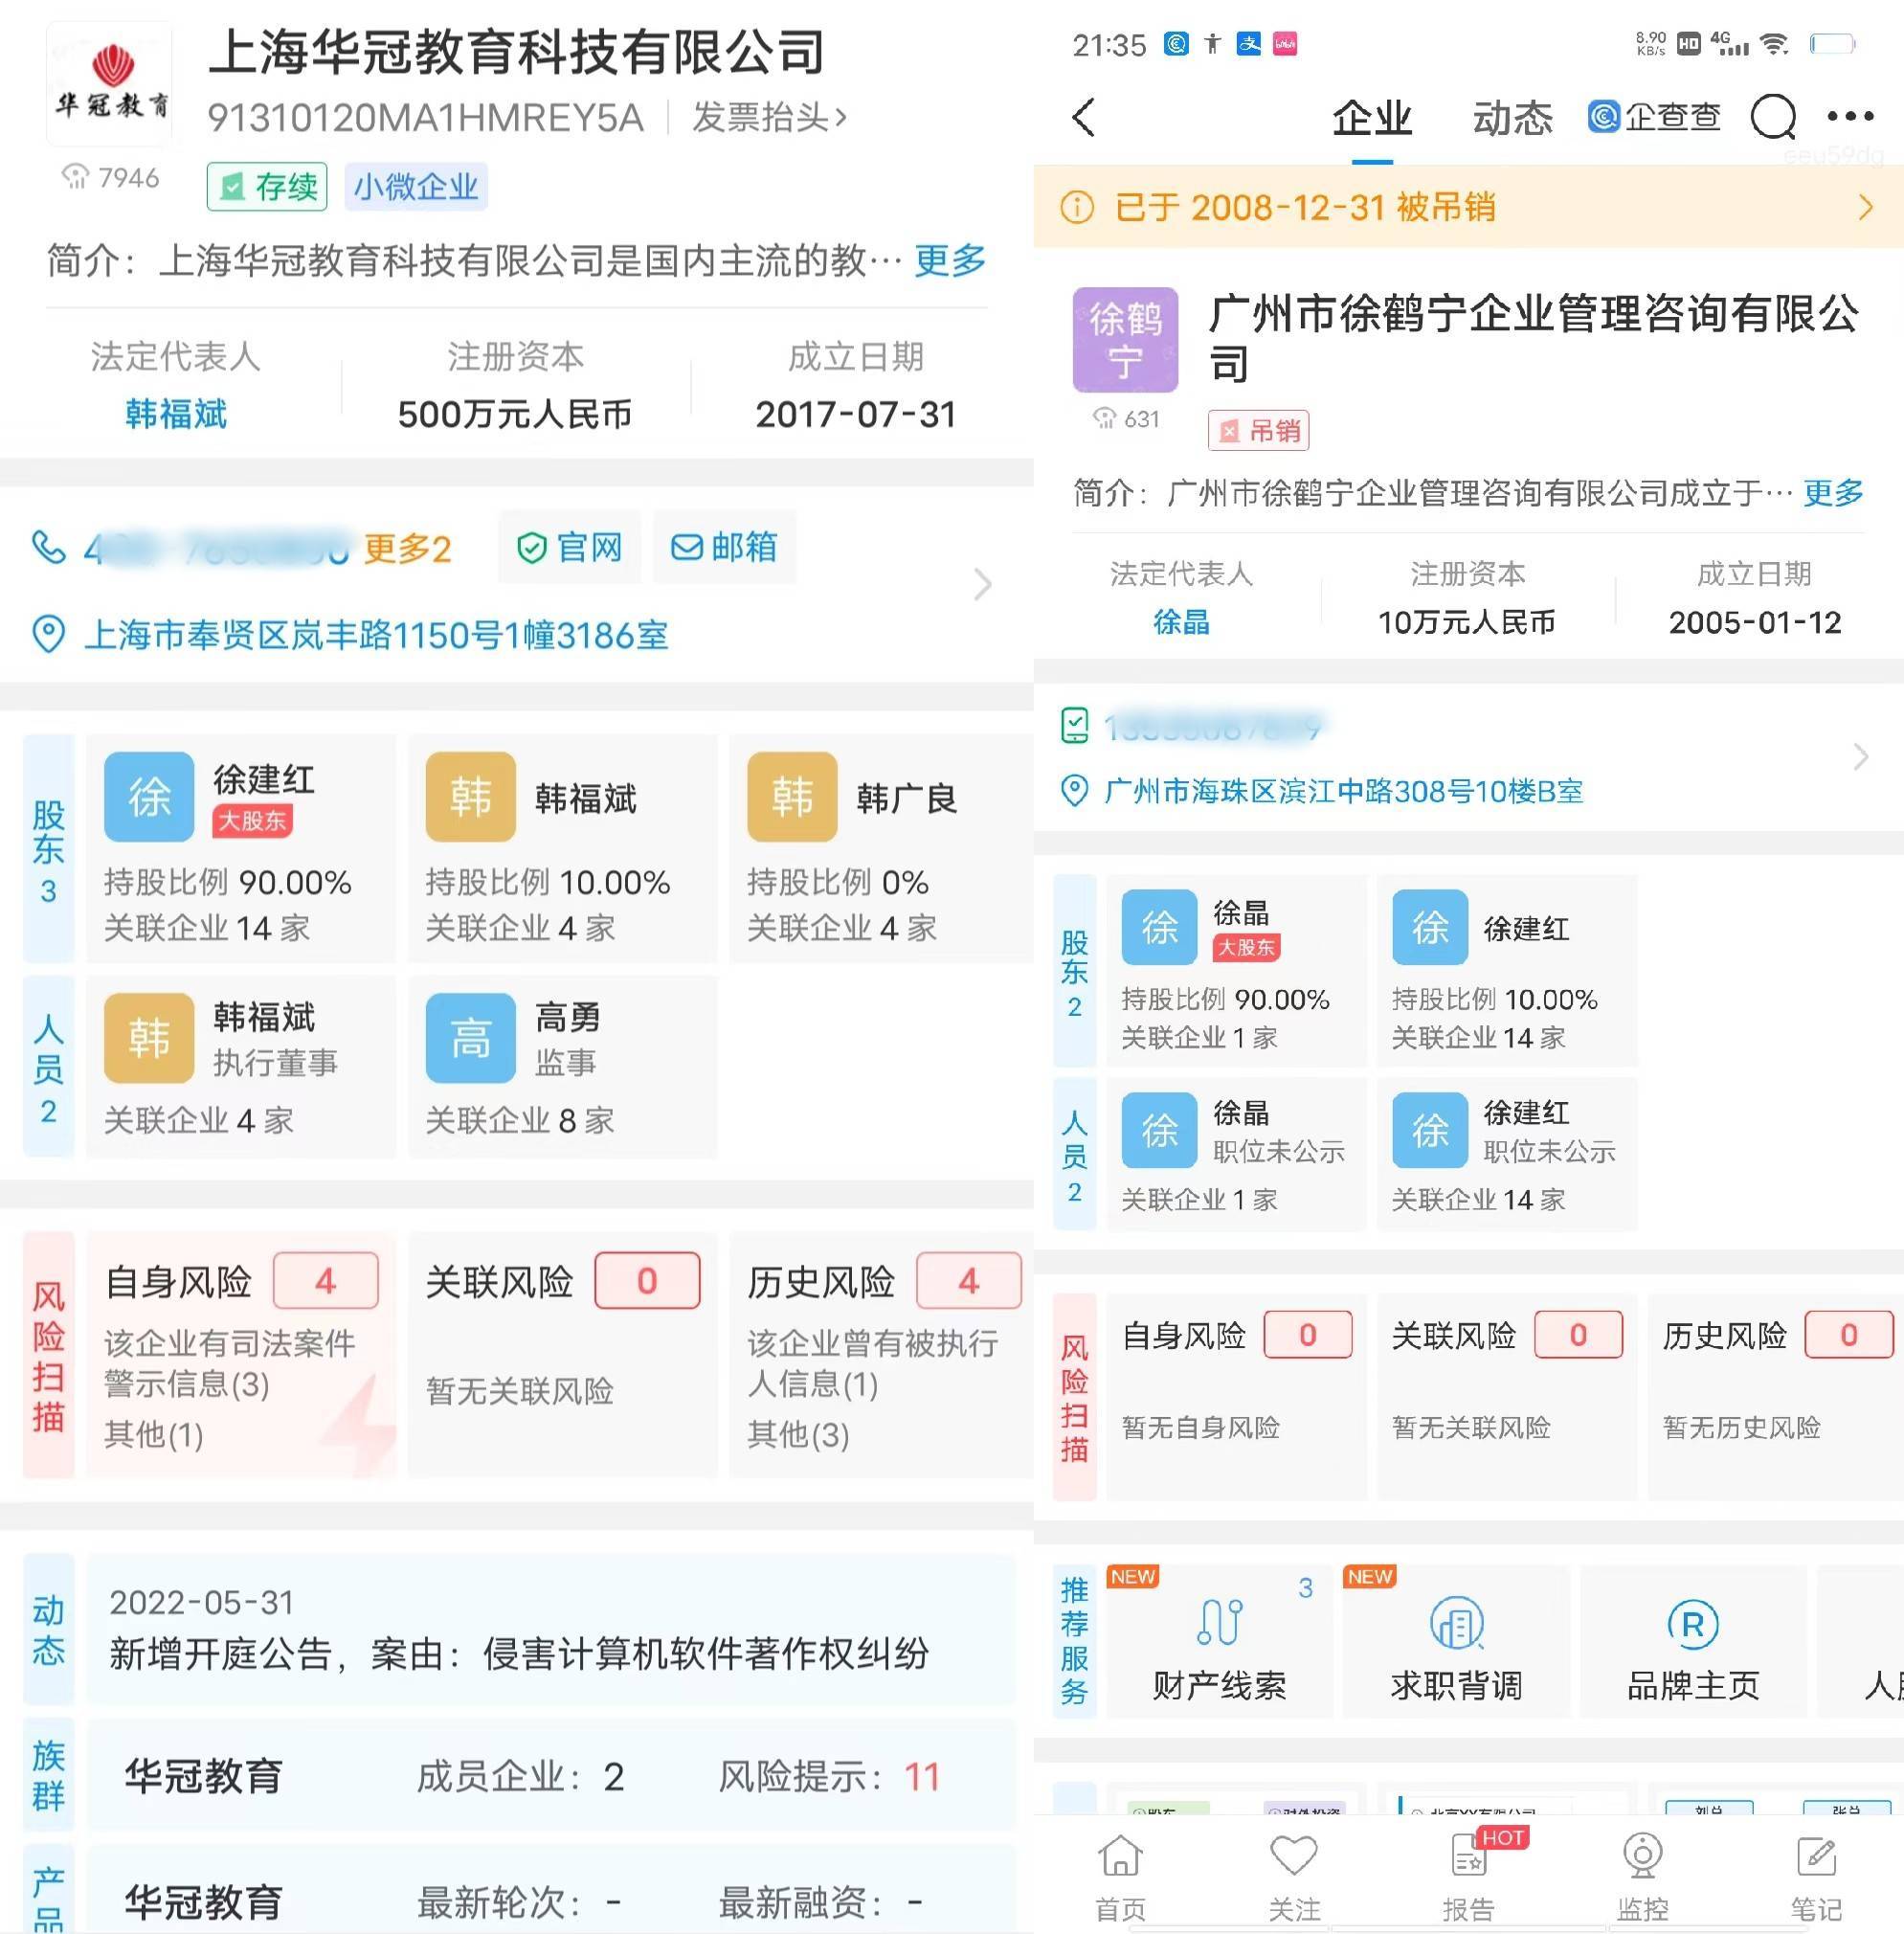Open address 上海市奉贤区岚丰路1150号1幢3186室
This screenshot has height=1934, width=1904.
coord(376,635)
